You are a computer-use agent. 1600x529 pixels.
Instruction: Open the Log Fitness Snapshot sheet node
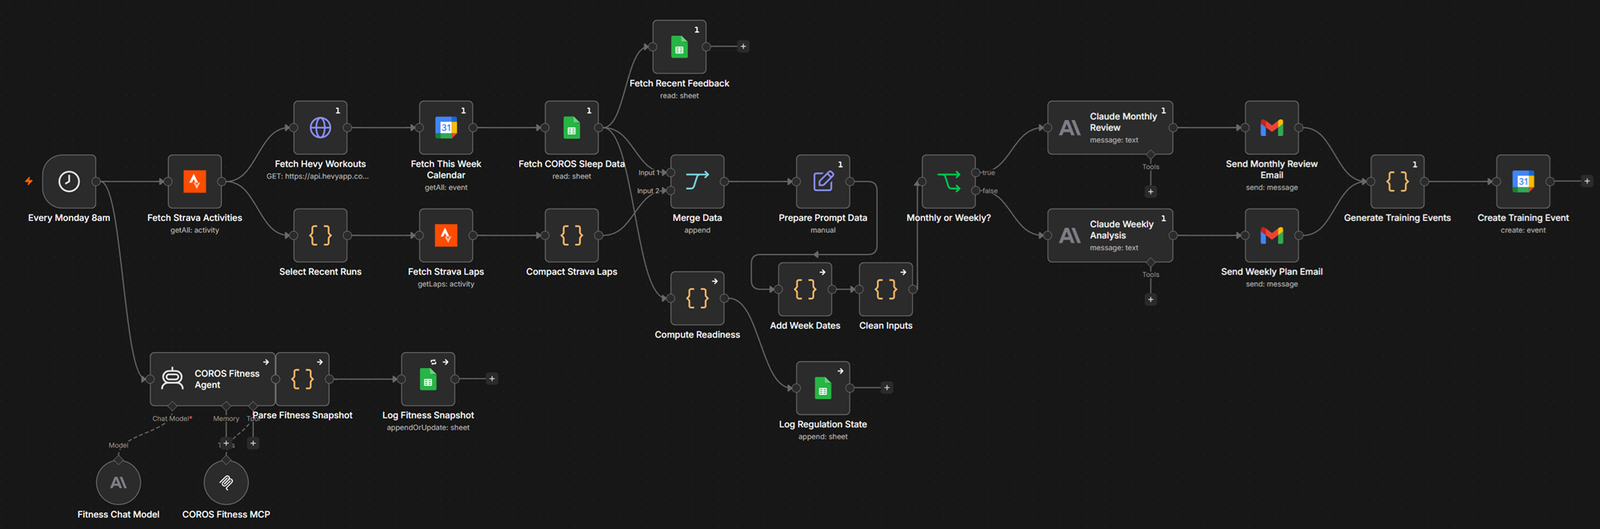coord(428,379)
